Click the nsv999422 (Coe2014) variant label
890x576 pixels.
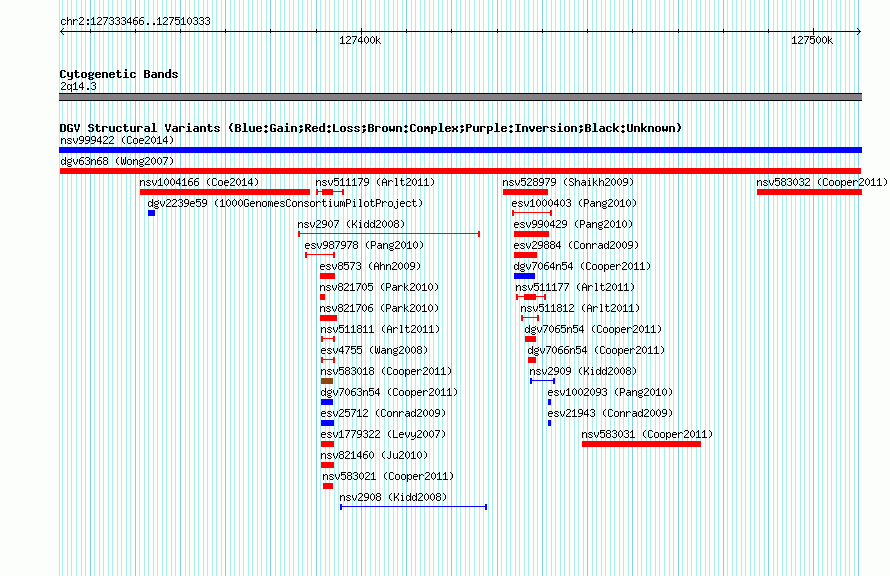(x=117, y=140)
